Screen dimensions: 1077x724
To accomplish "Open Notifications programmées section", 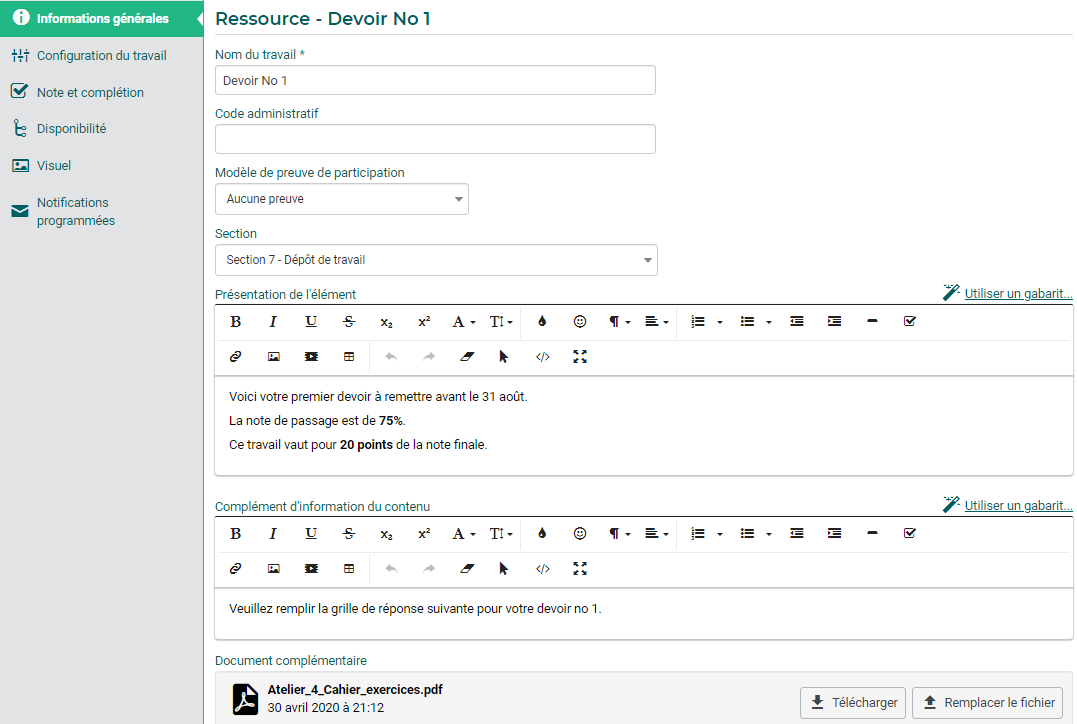I will point(76,212).
